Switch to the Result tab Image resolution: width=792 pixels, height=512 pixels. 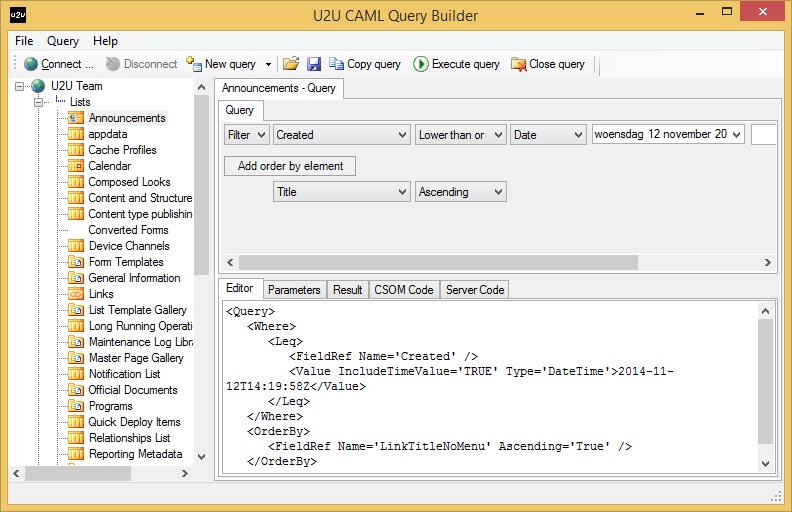tap(348, 290)
